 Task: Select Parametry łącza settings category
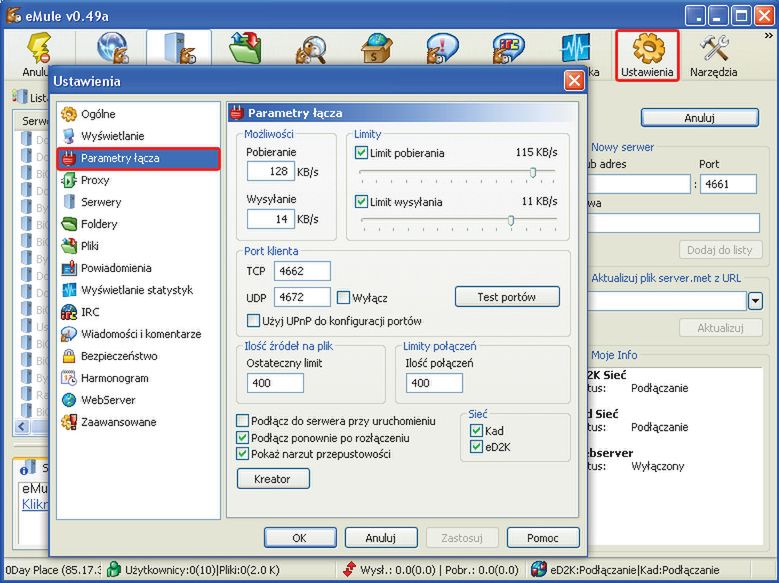pos(138,158)
